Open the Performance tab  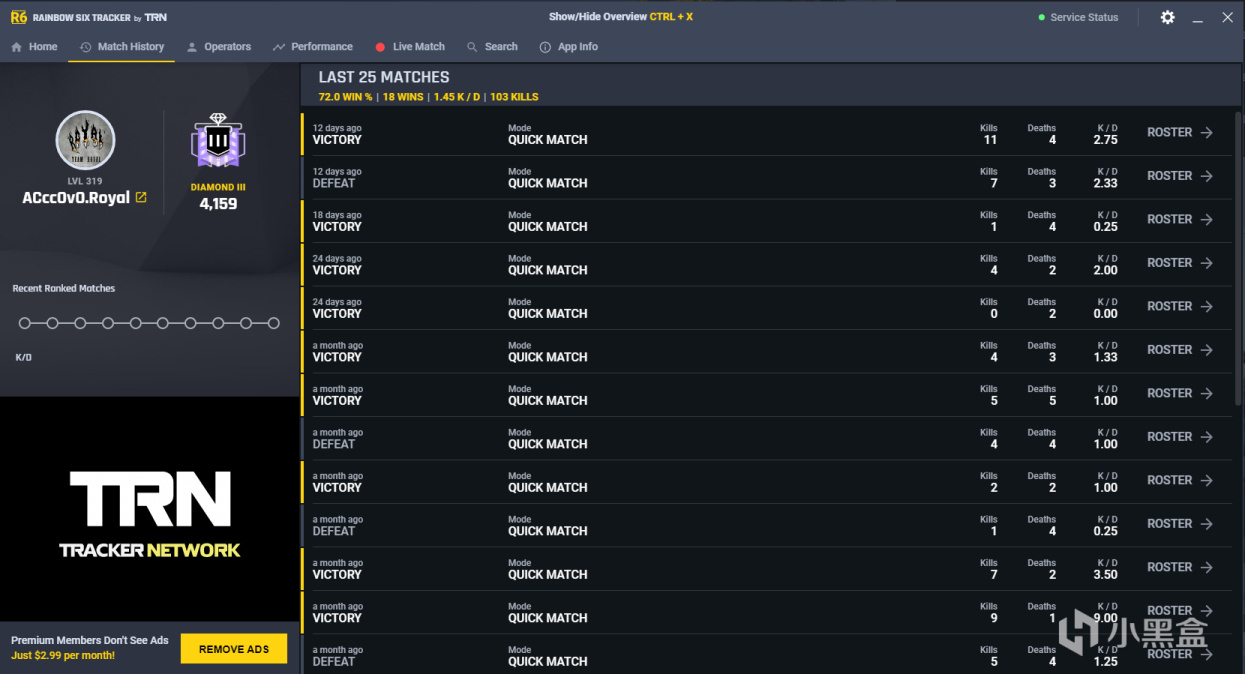(313, 47)
